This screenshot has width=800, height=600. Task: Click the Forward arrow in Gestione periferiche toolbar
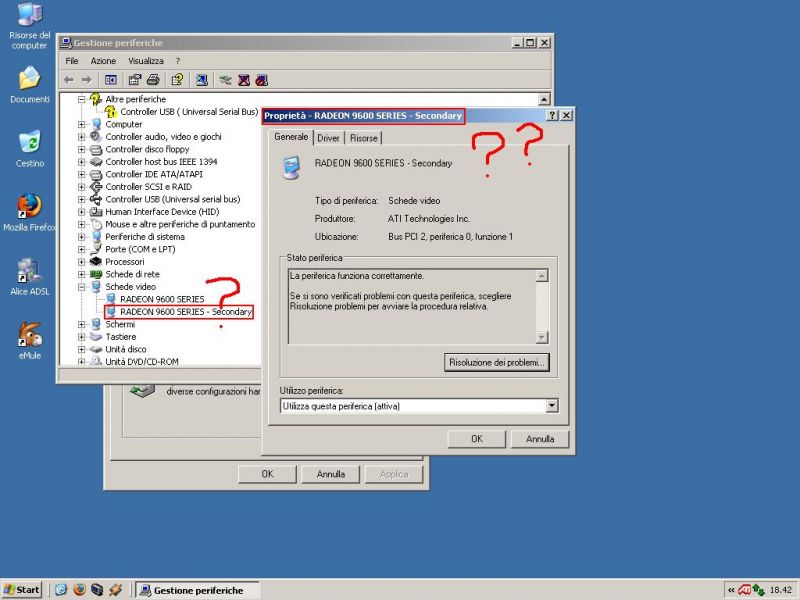tap(86, 80)
